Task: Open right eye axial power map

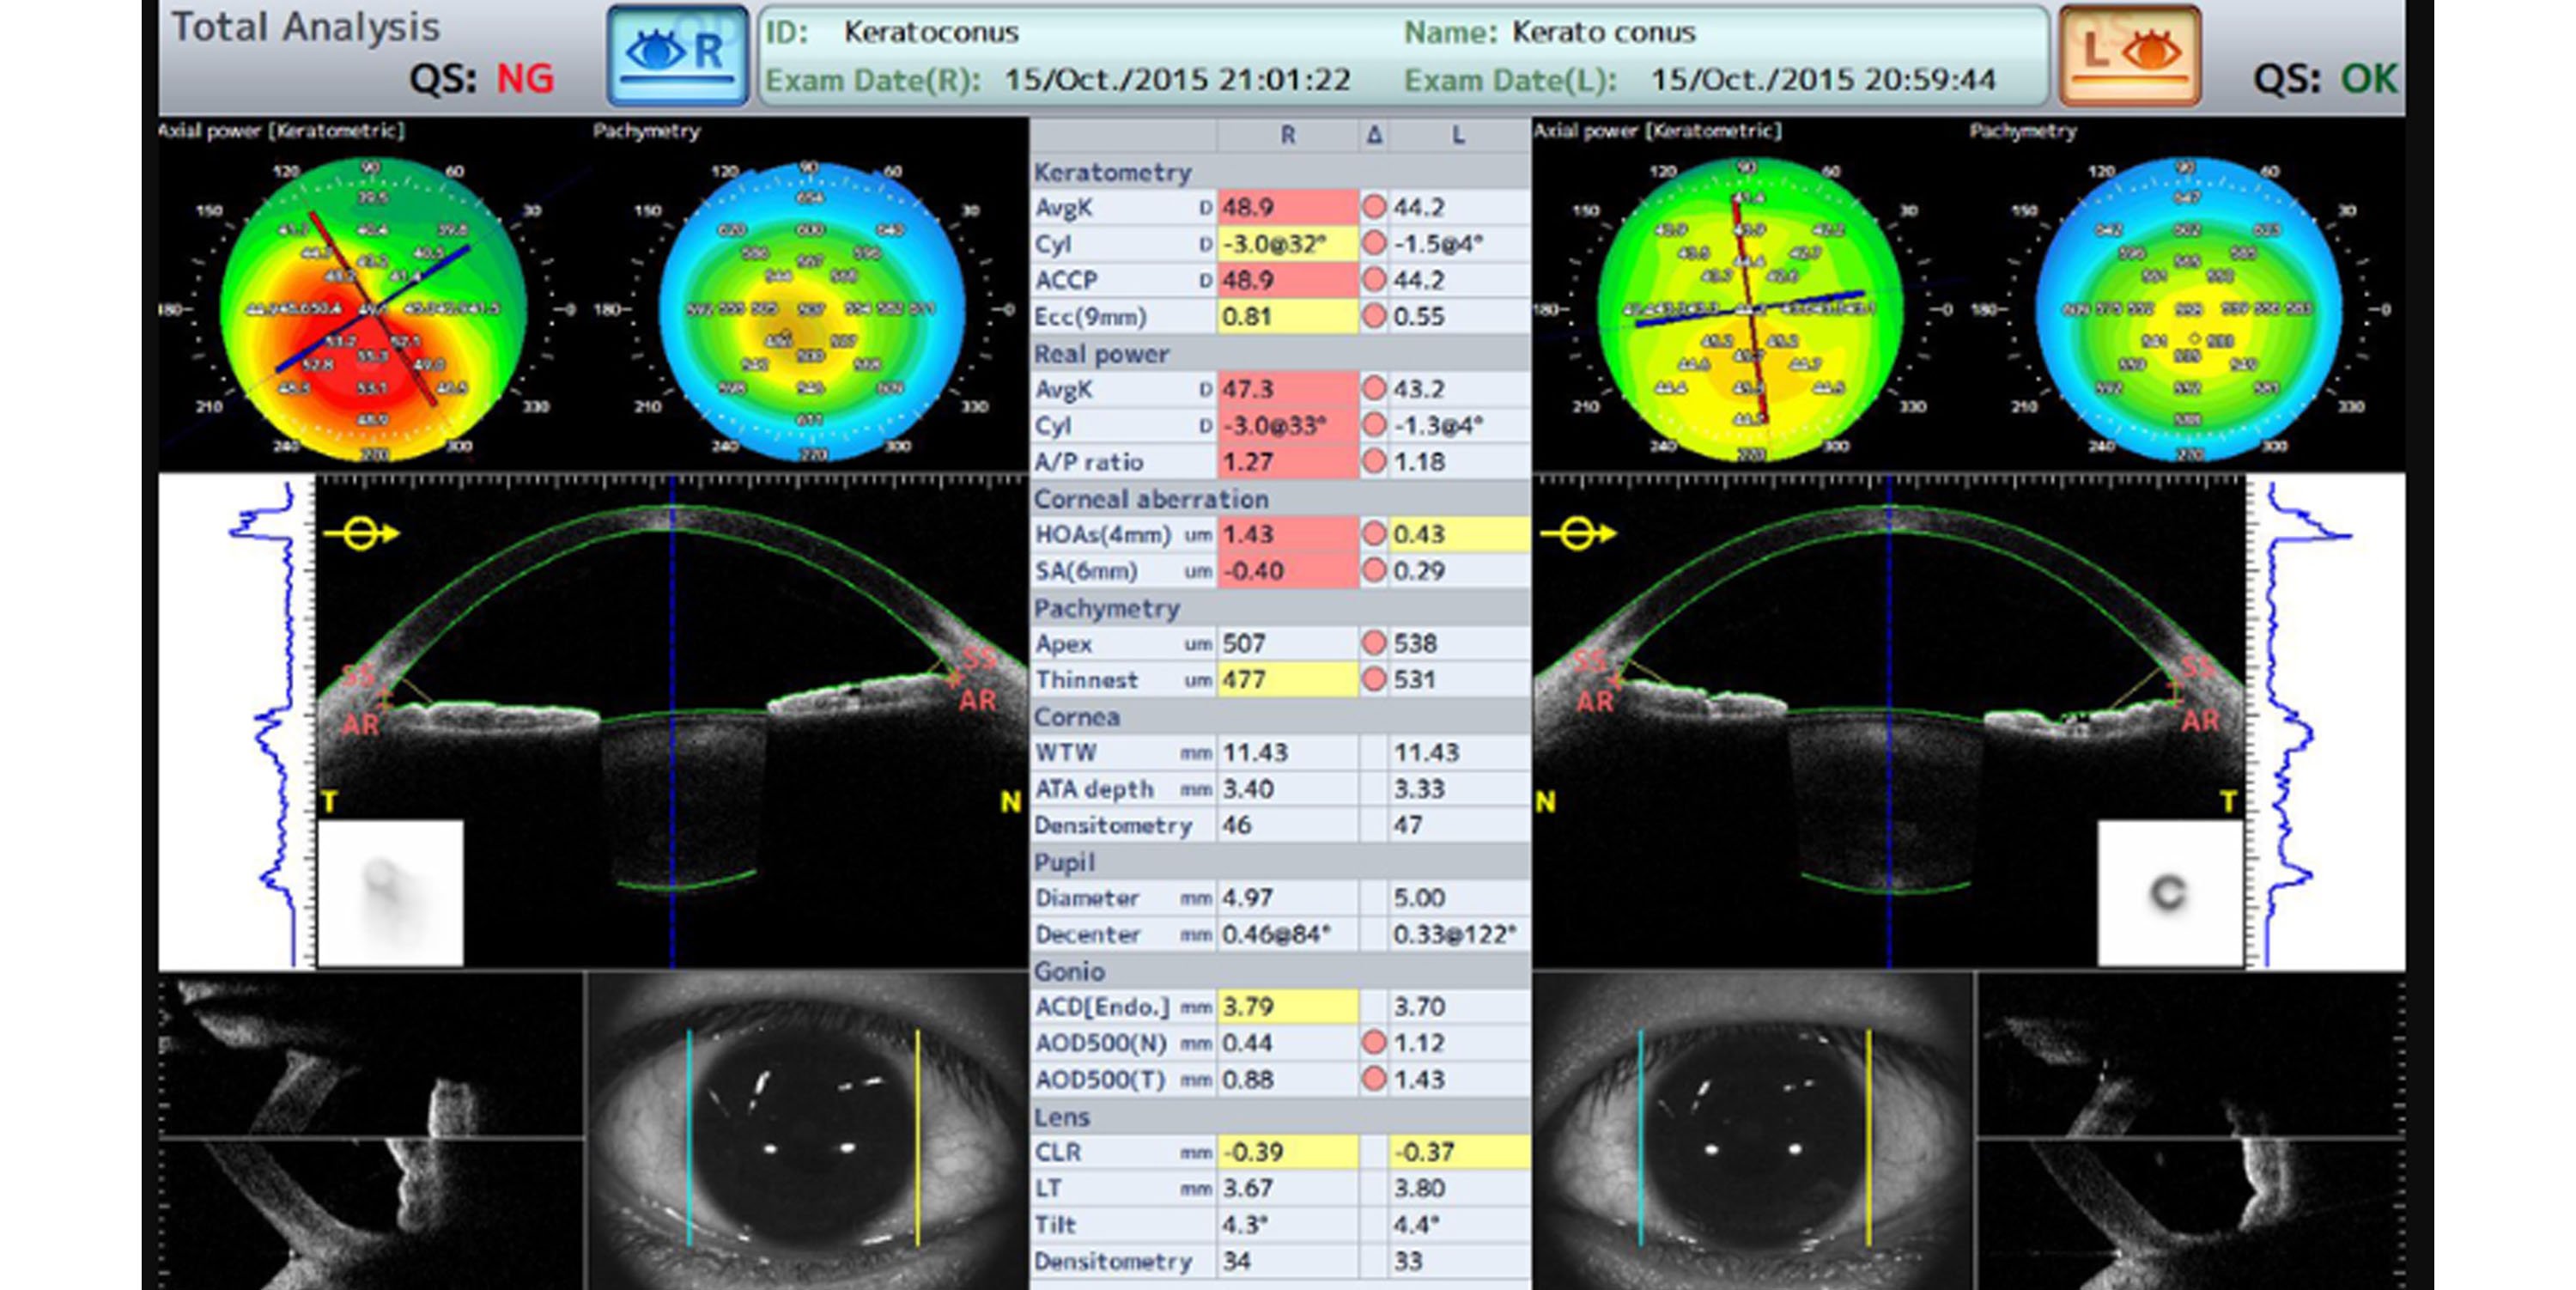Action: coord(373,310)
